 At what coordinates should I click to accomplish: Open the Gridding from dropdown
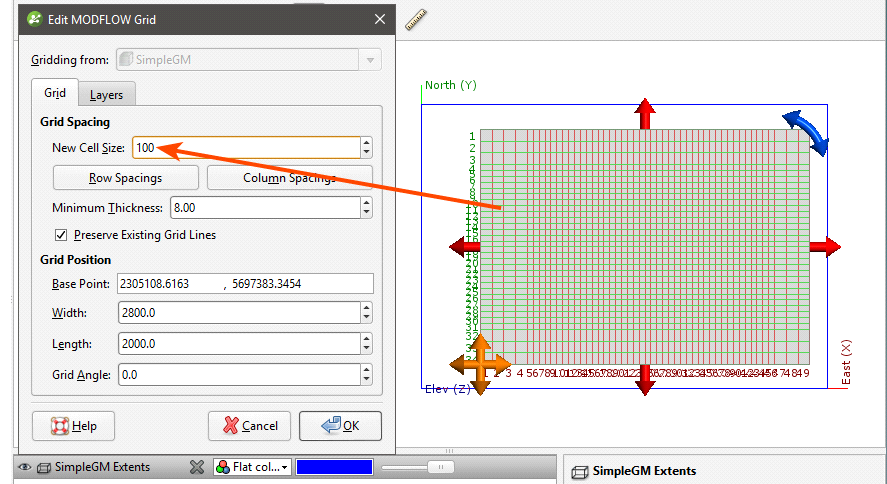[x=371, y=60]
